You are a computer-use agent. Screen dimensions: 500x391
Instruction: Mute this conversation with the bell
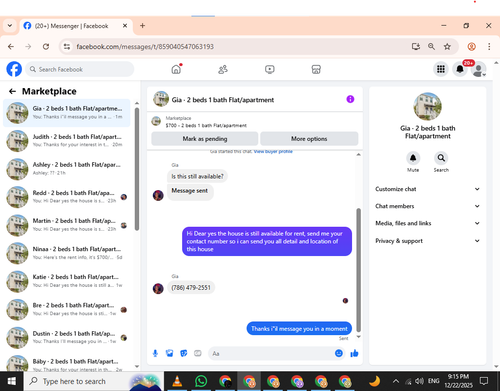(413, 158)
